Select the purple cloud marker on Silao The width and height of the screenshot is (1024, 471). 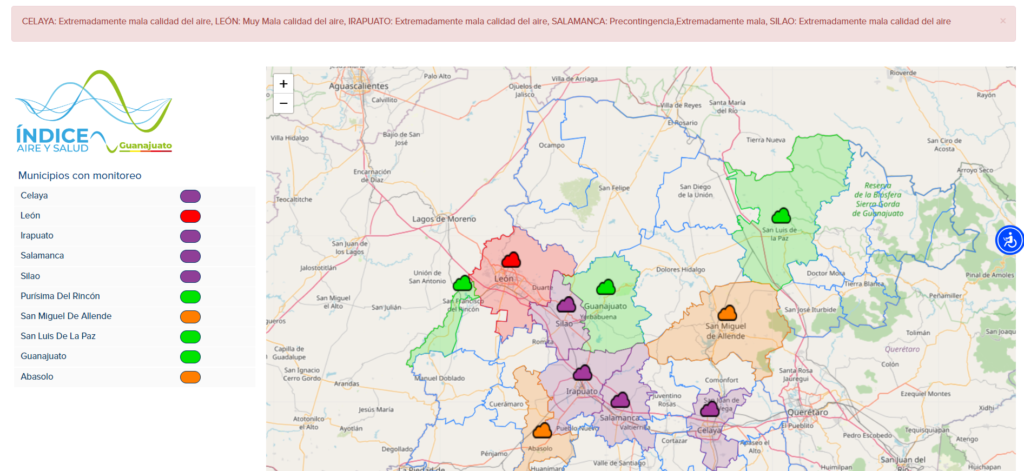pos(566,304)
